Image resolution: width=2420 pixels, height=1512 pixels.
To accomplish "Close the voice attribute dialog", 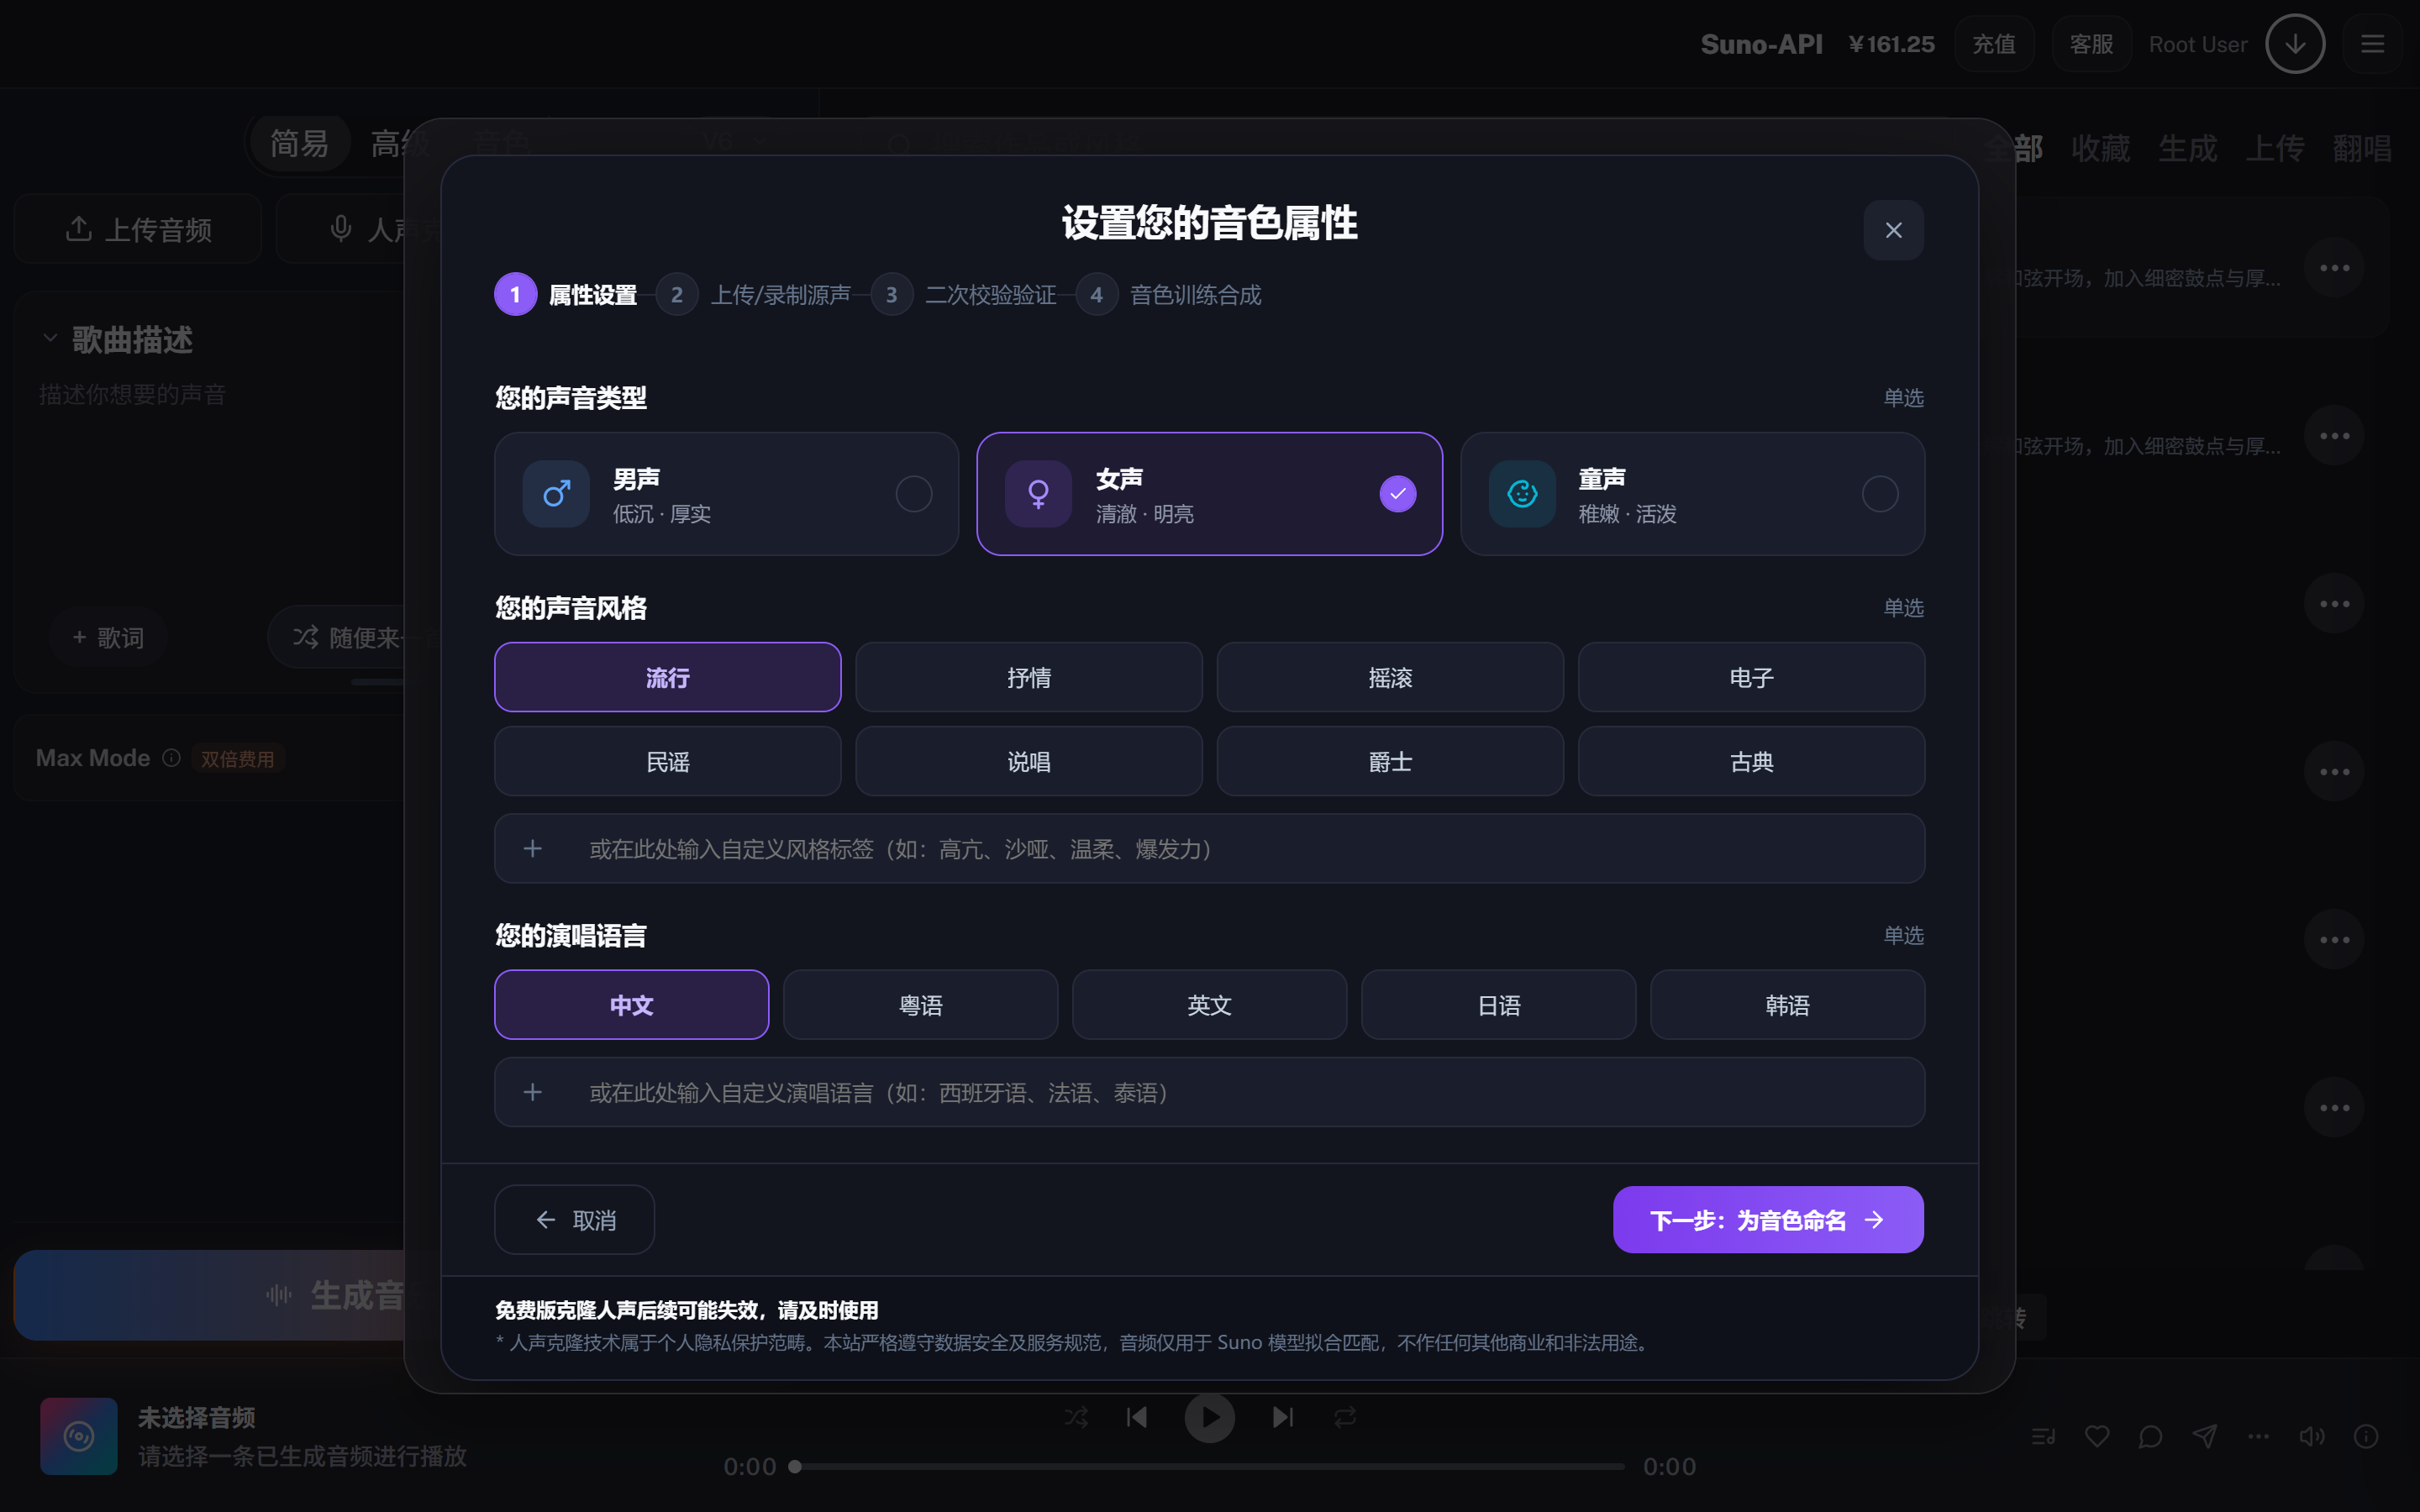I will [x=1893, y=230].
